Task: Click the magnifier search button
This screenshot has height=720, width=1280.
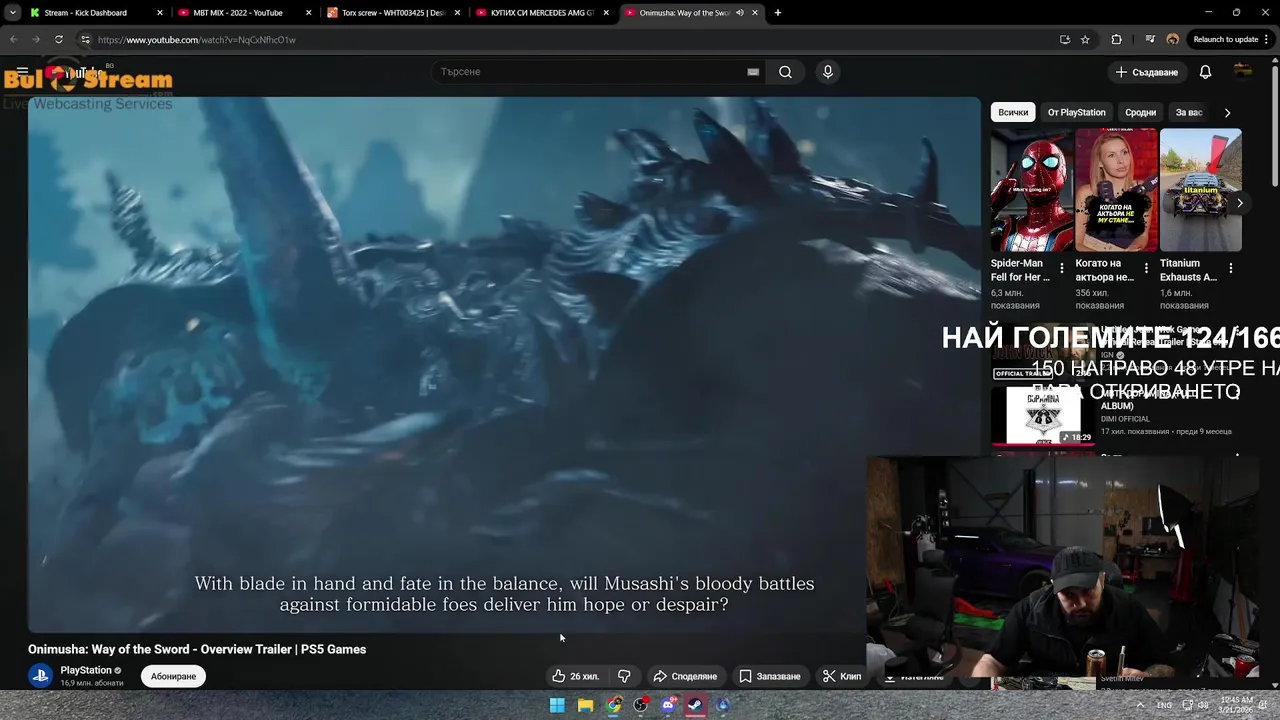Action: point(785,72)
